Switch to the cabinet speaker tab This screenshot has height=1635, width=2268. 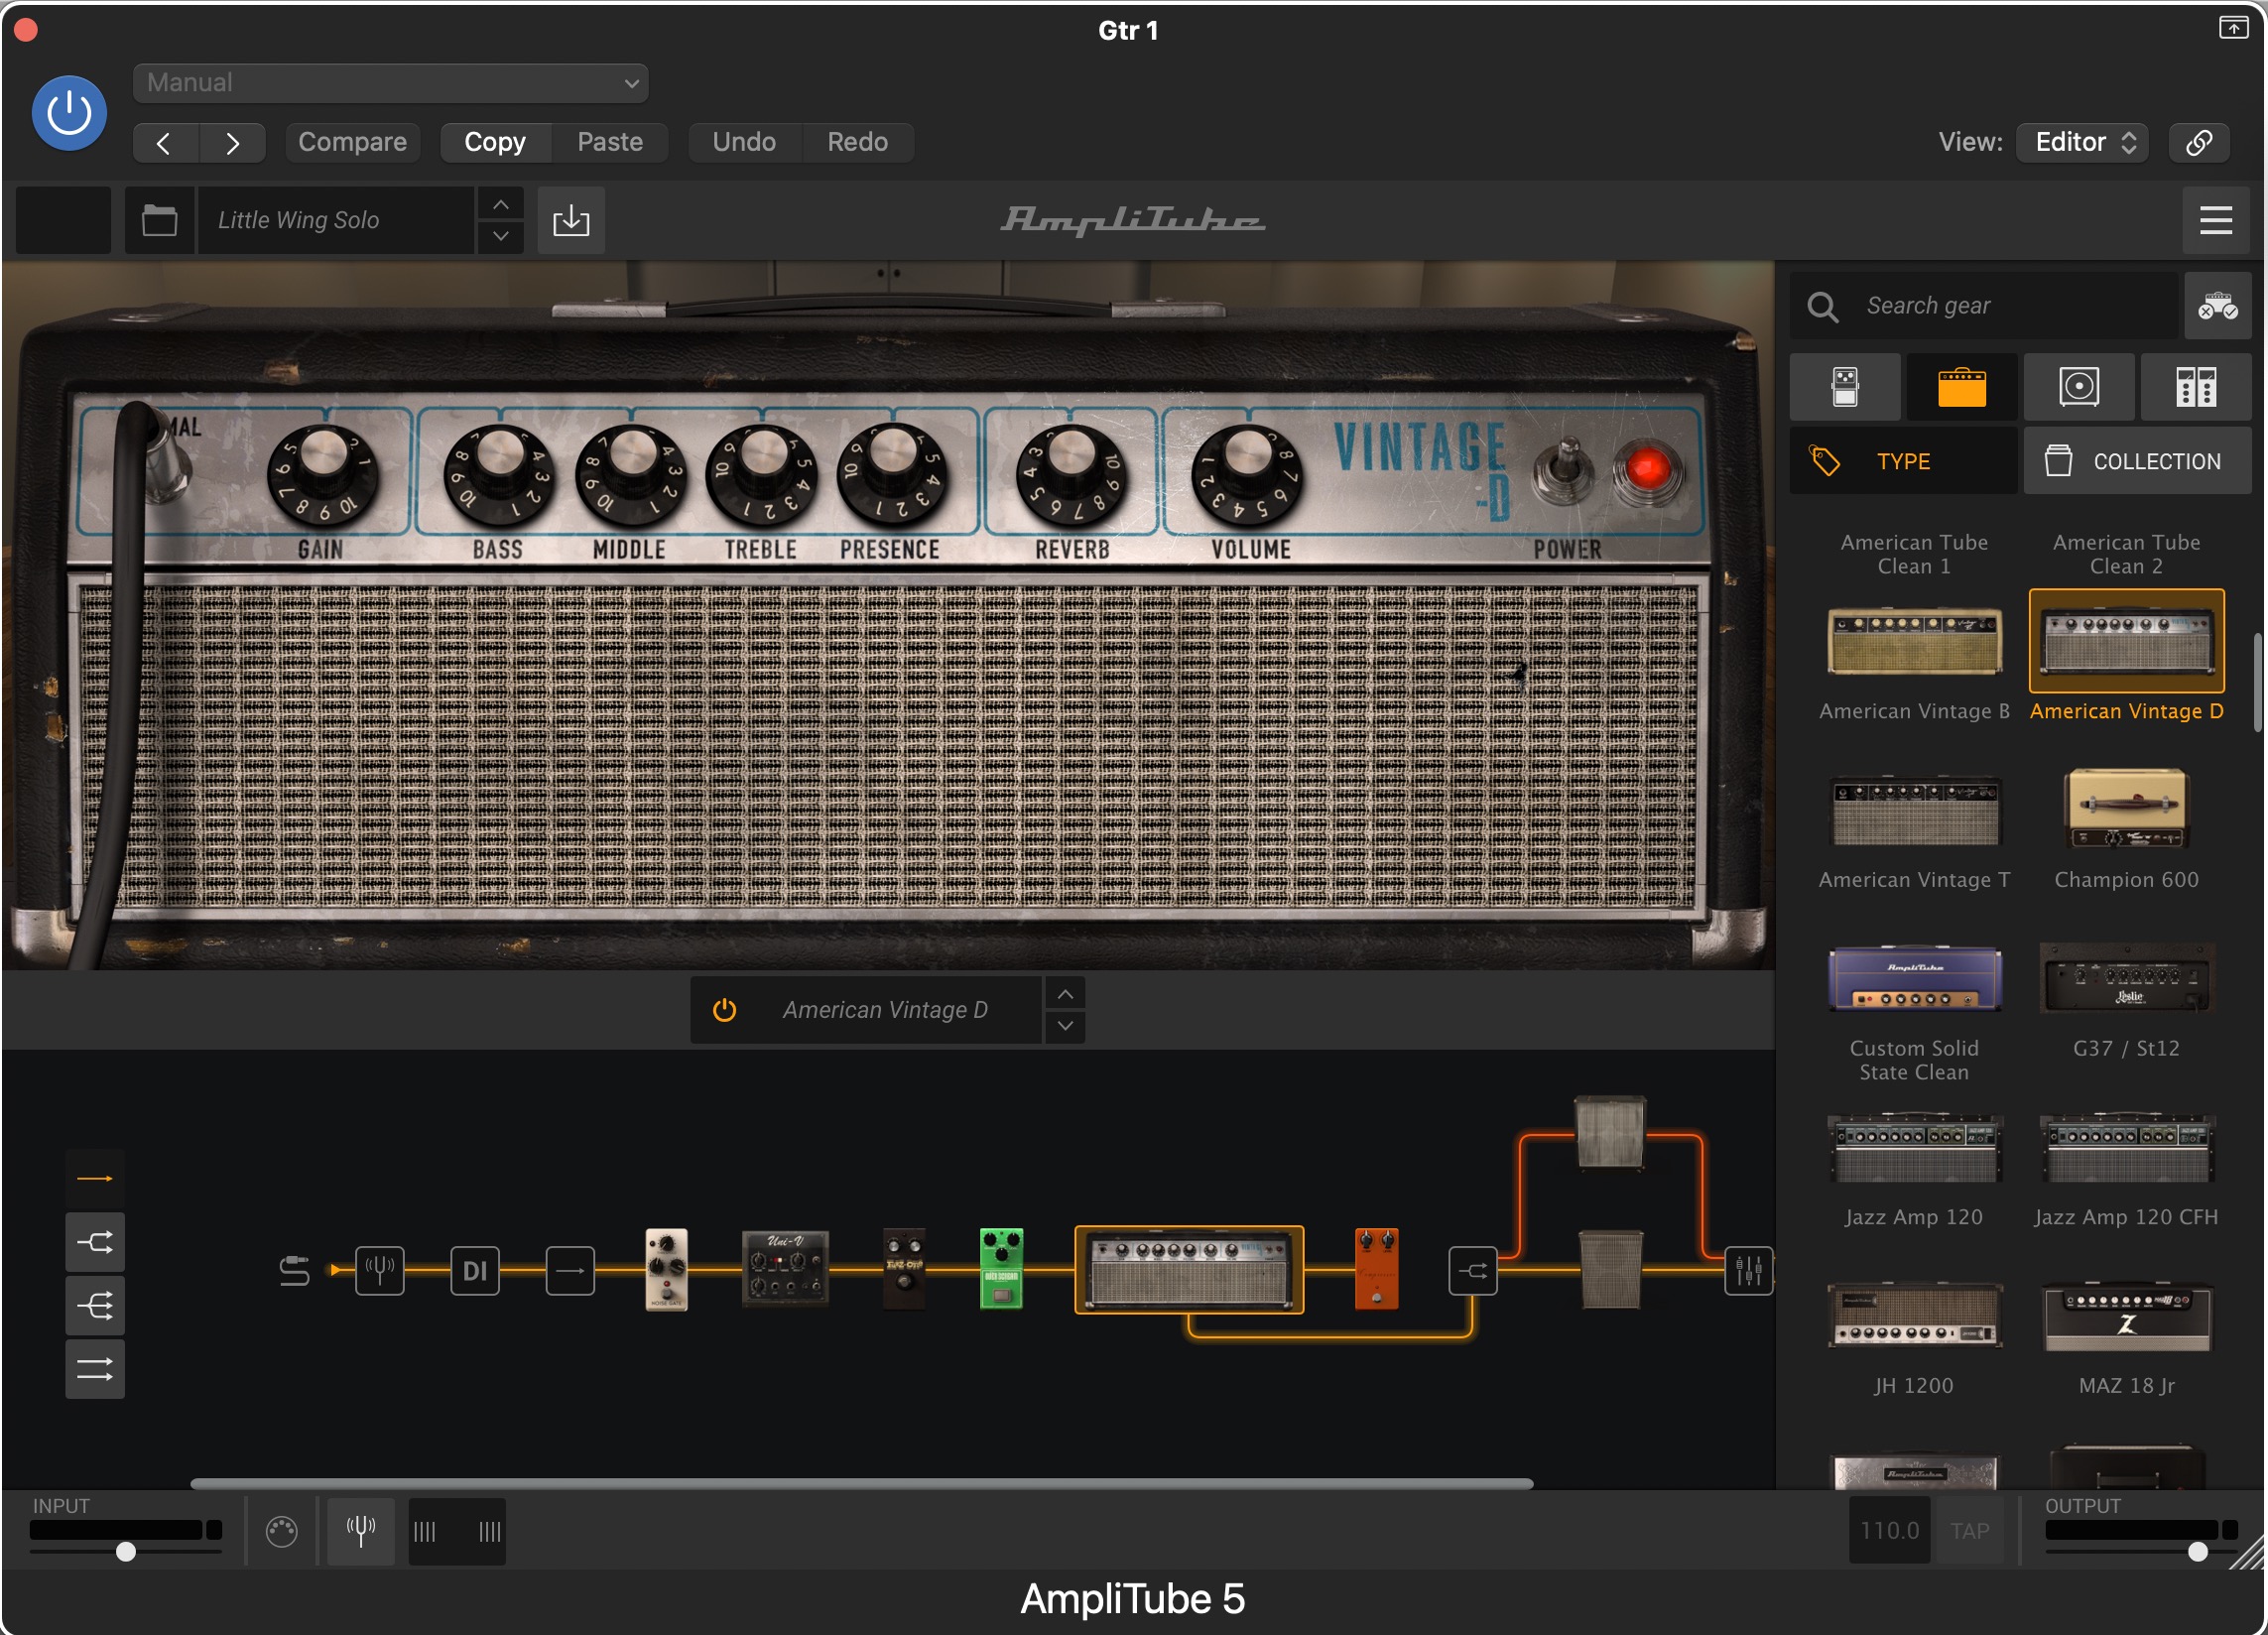(2079, 387)
